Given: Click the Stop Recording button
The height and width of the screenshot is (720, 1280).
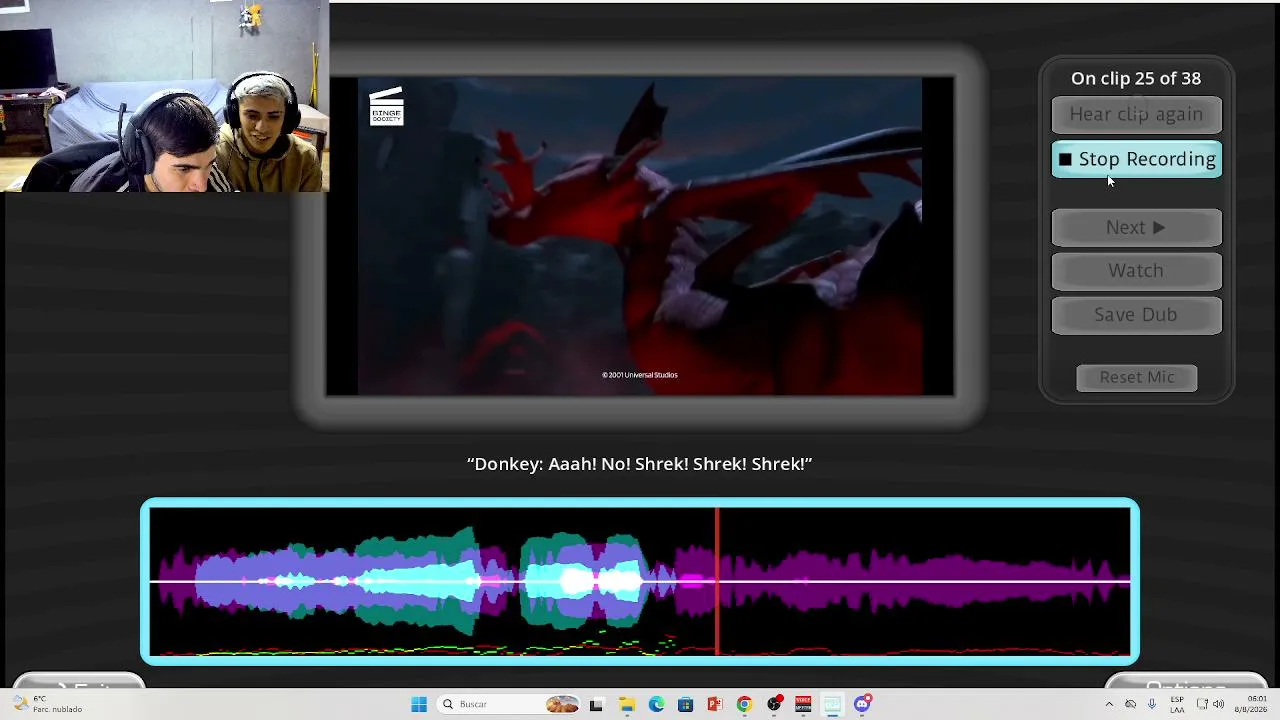Looking at the screenshot, I should click(x=1136, y=159).
